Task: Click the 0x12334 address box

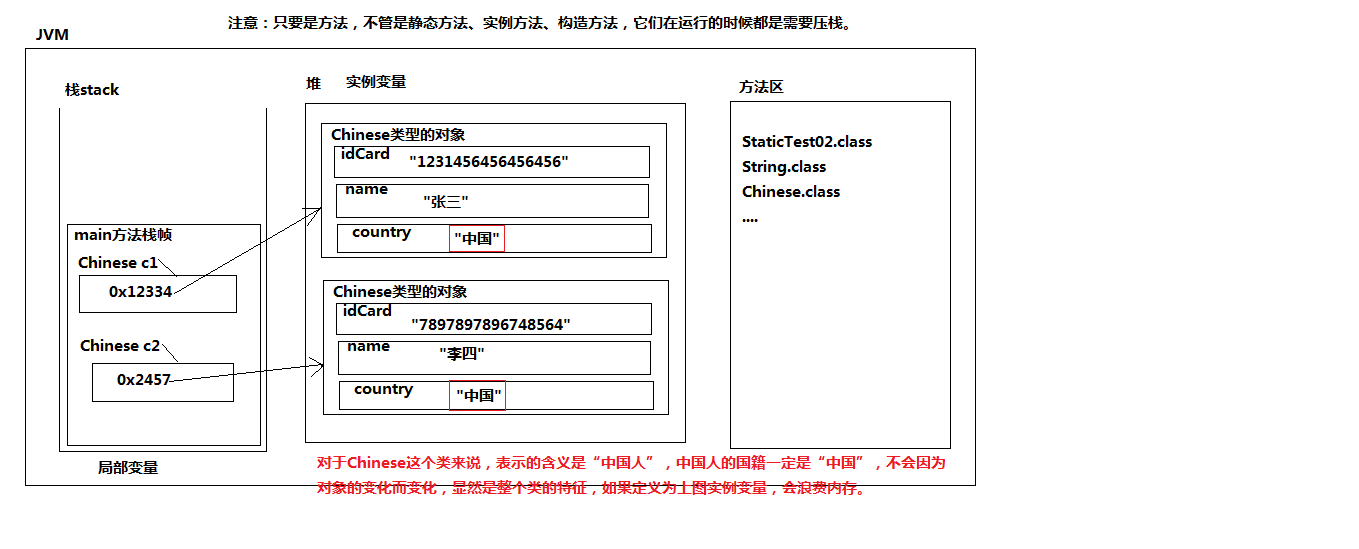Action: (x=157, y=293)
